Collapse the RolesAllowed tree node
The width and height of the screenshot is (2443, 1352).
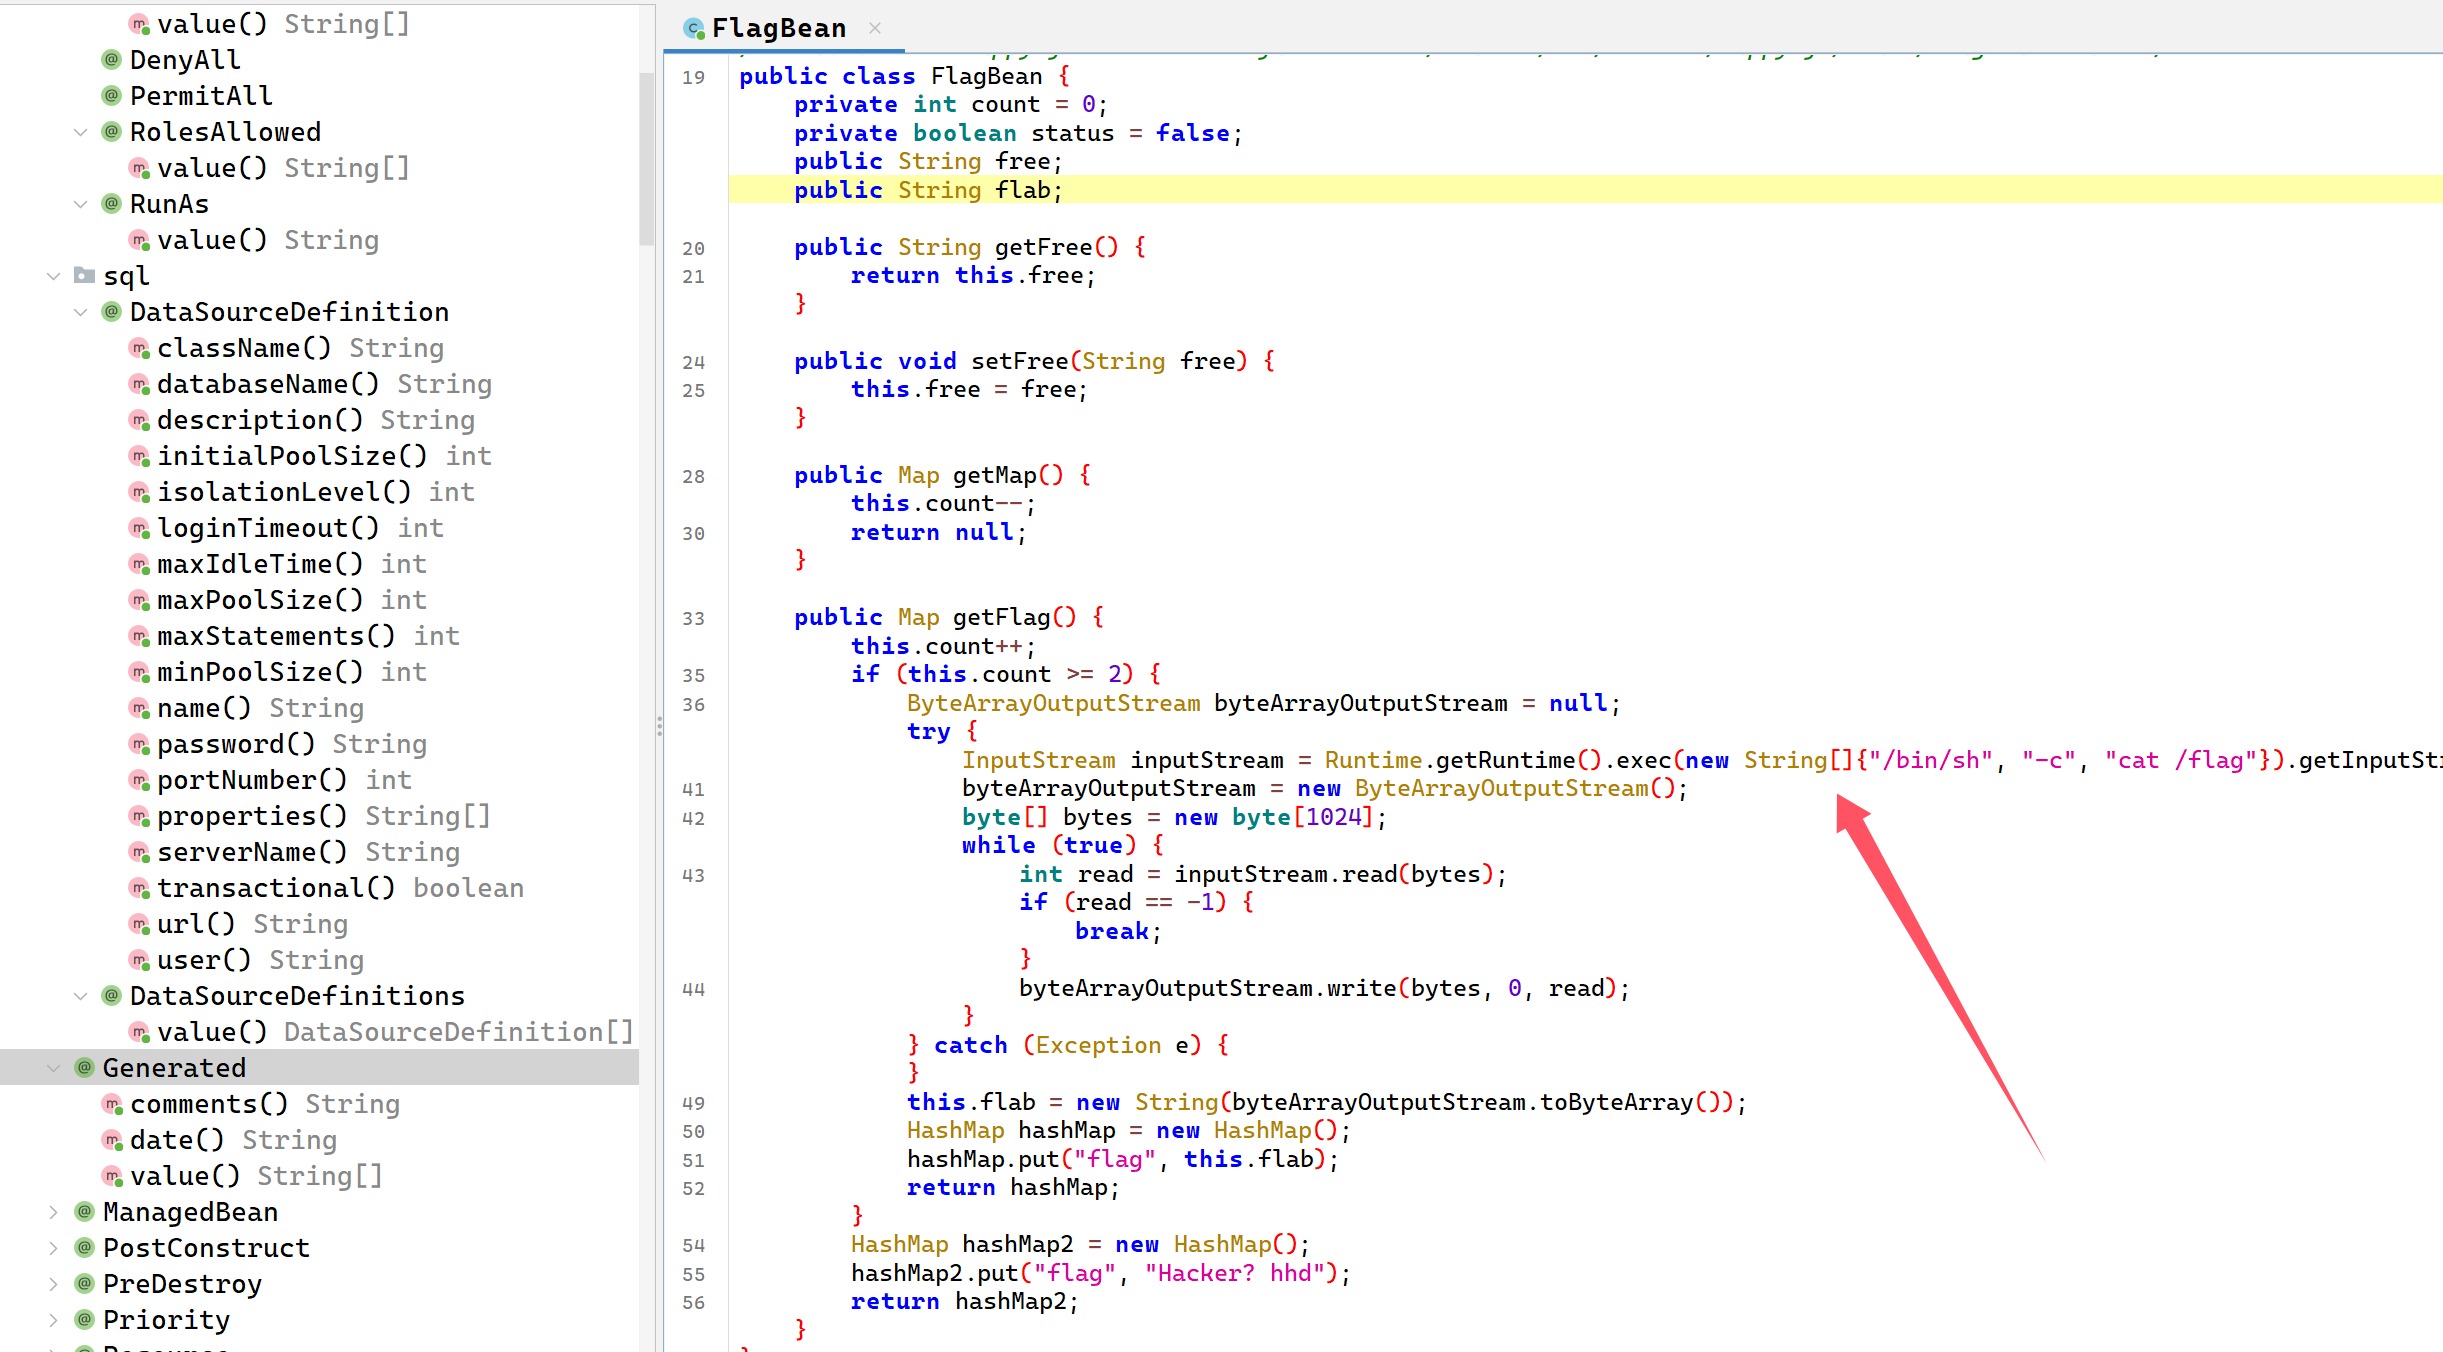81,132
